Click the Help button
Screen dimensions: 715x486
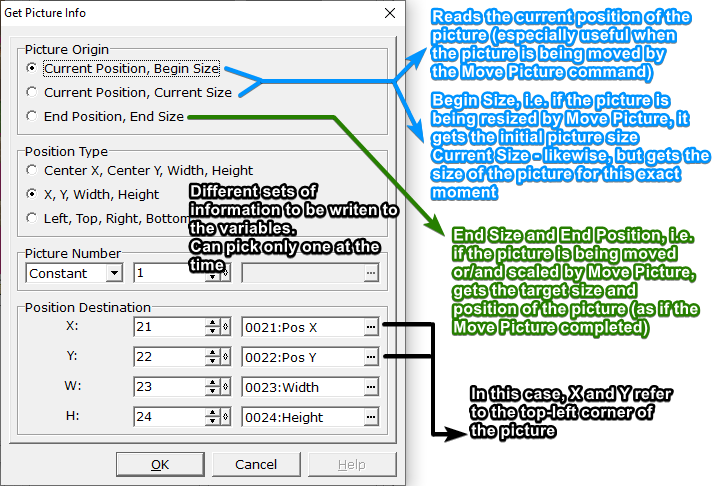[352, 464]
